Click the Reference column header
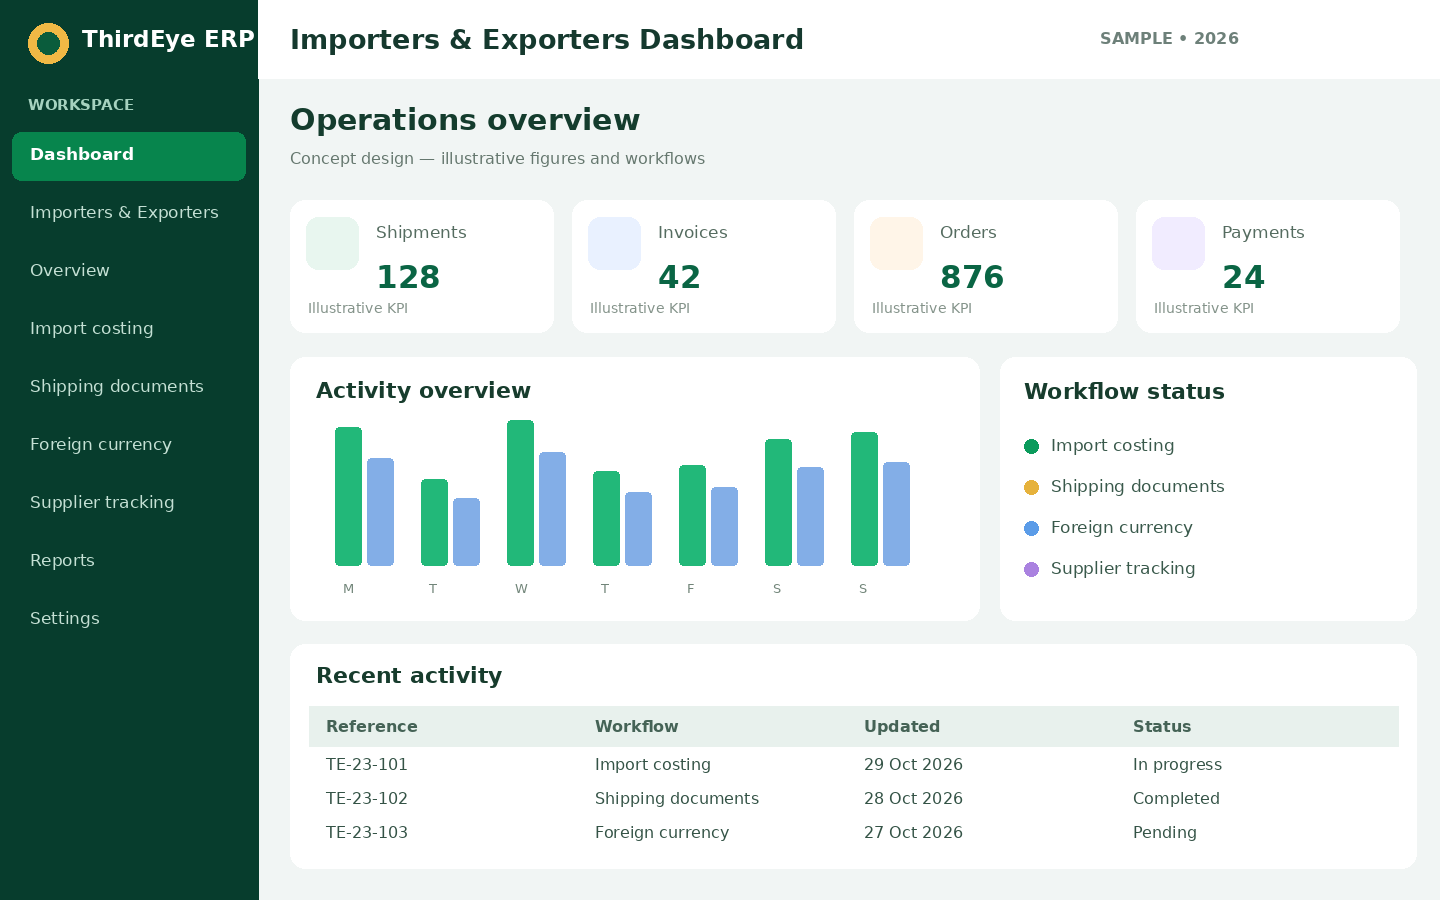This screenshot has width=1440, height=900. pyautogui.click(x=372, y=727)
